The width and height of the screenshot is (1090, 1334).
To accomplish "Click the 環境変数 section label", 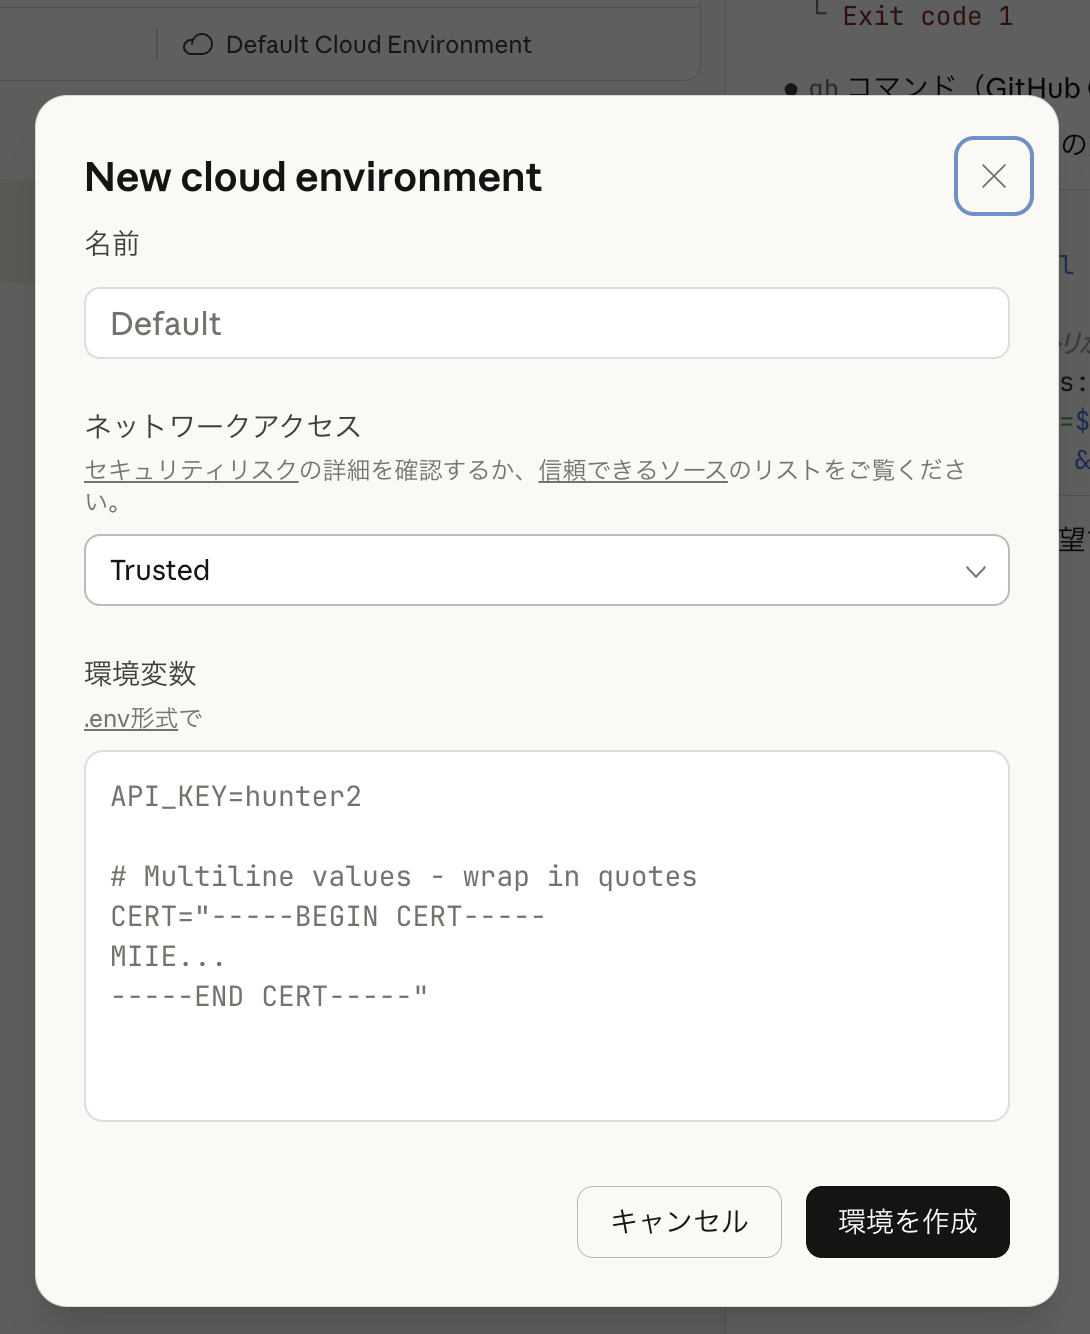I will pyautogui.click(x=139, y=674).
